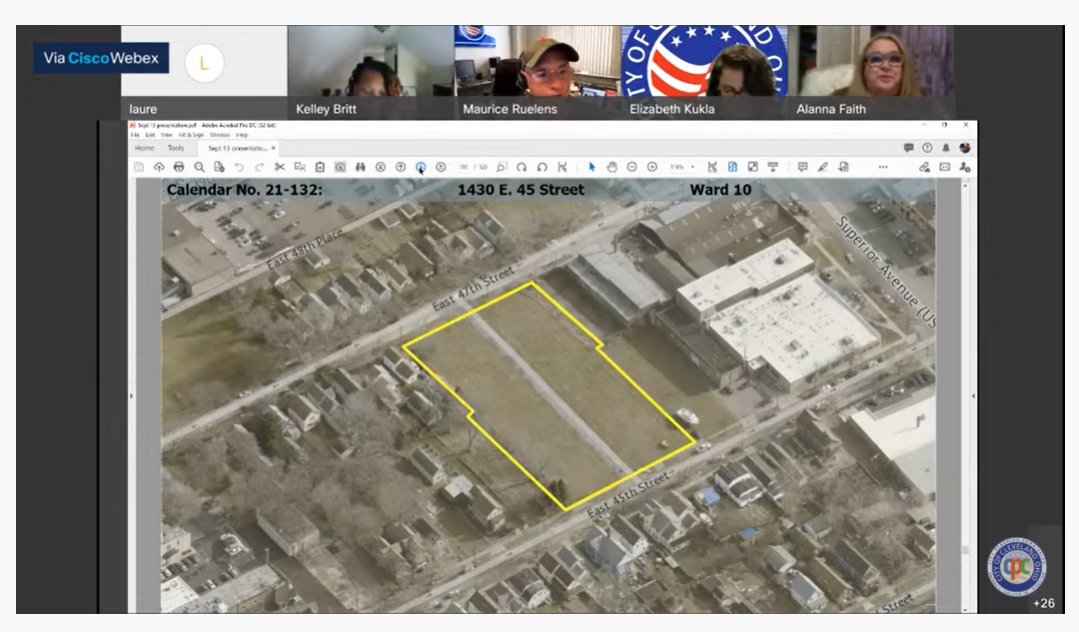
Task: Click the Zoom In plus icon
Action: tap(652, 167)
